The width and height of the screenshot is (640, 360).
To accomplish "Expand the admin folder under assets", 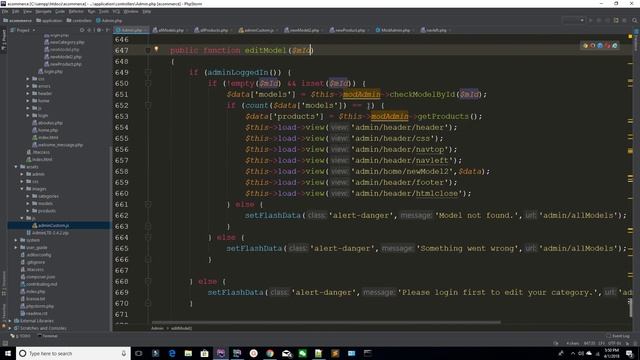I will click(22, 174).
